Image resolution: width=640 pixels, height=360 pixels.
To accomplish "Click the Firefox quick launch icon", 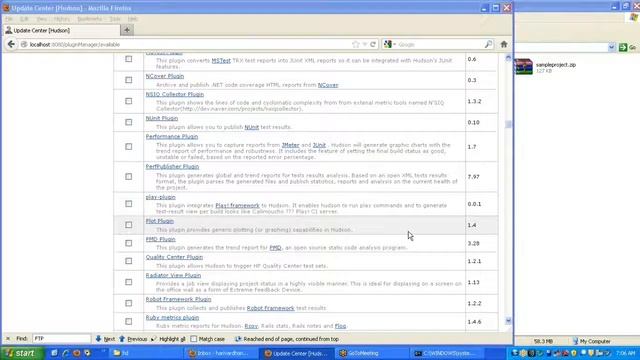I will (76, 353).
